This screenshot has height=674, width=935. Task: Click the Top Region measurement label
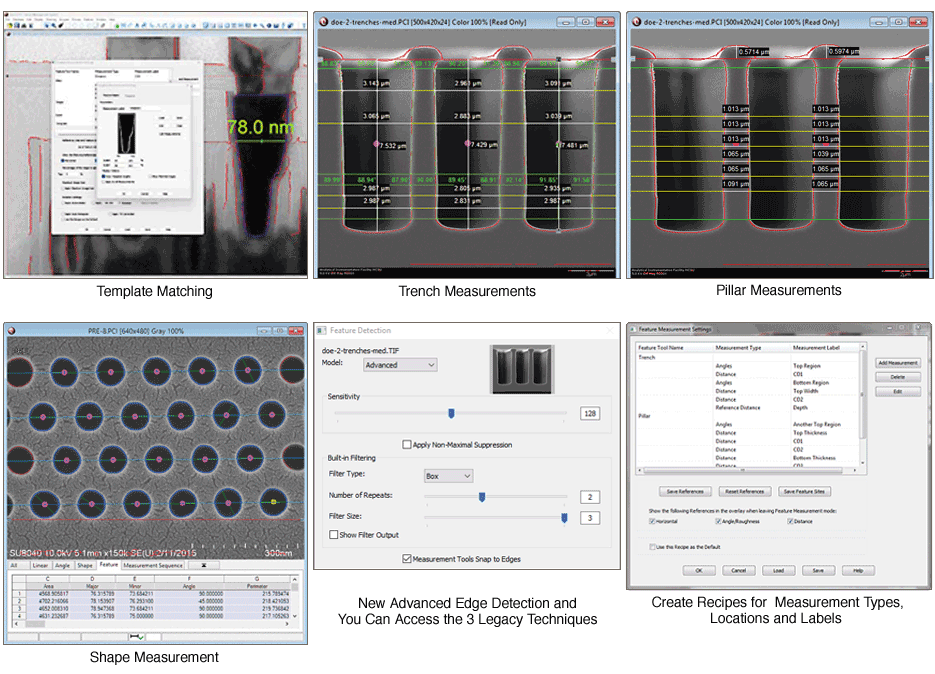point(807,366)
